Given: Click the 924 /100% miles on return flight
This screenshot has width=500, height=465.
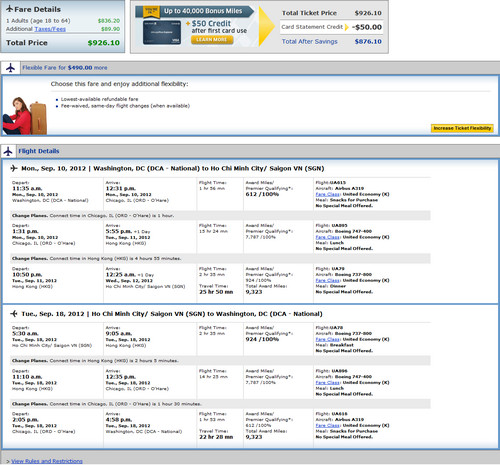Looking at the screenshot, I should tap(262, 339).
